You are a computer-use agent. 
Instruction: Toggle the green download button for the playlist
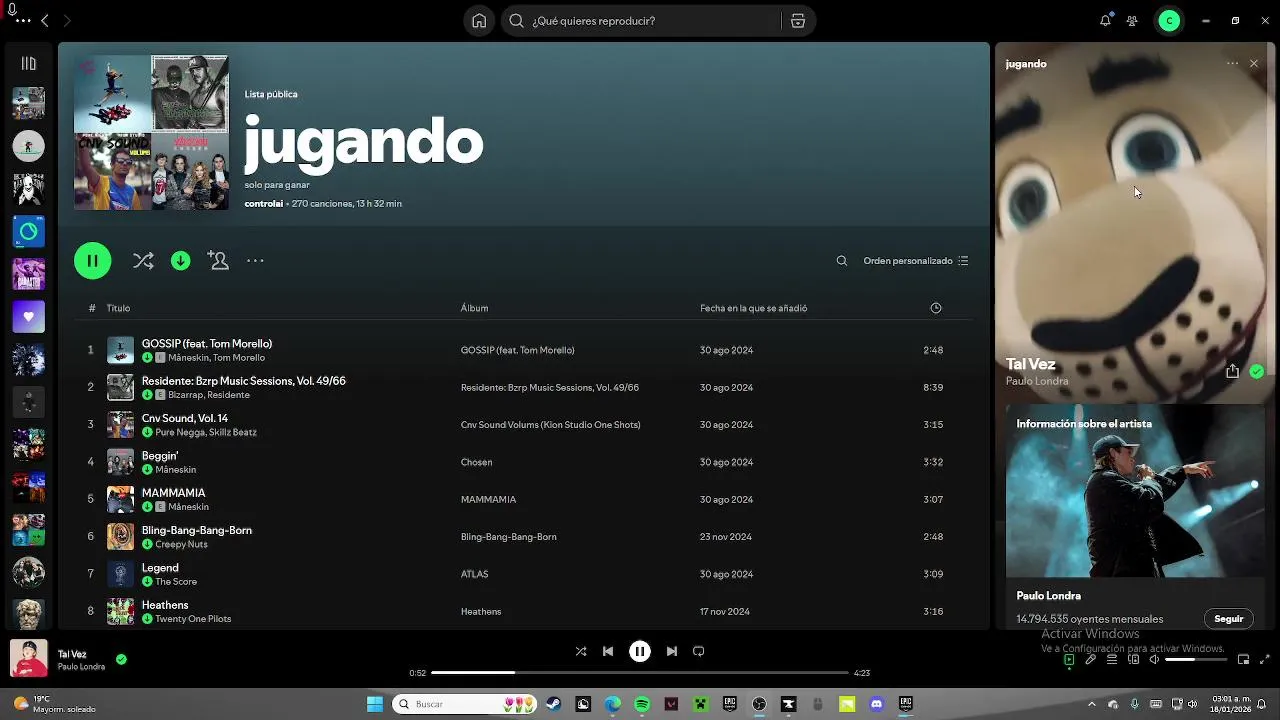[181, 261]
